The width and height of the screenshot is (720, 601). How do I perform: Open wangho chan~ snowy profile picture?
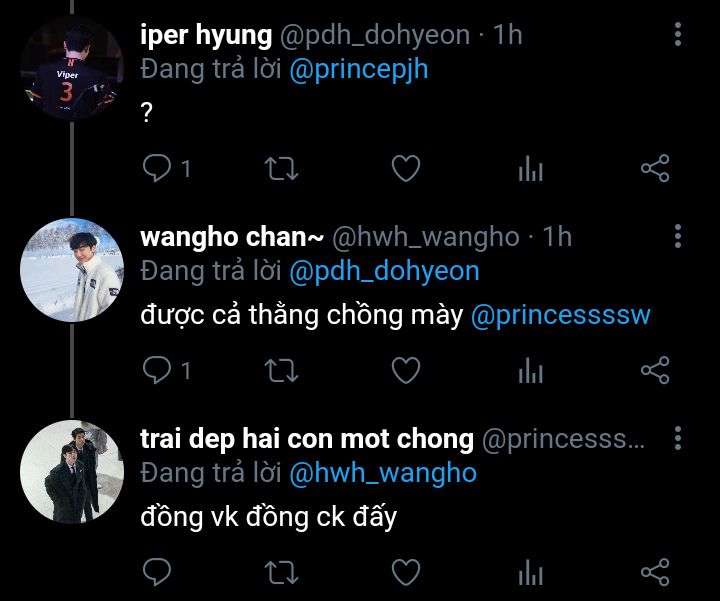tap(72, 270)
